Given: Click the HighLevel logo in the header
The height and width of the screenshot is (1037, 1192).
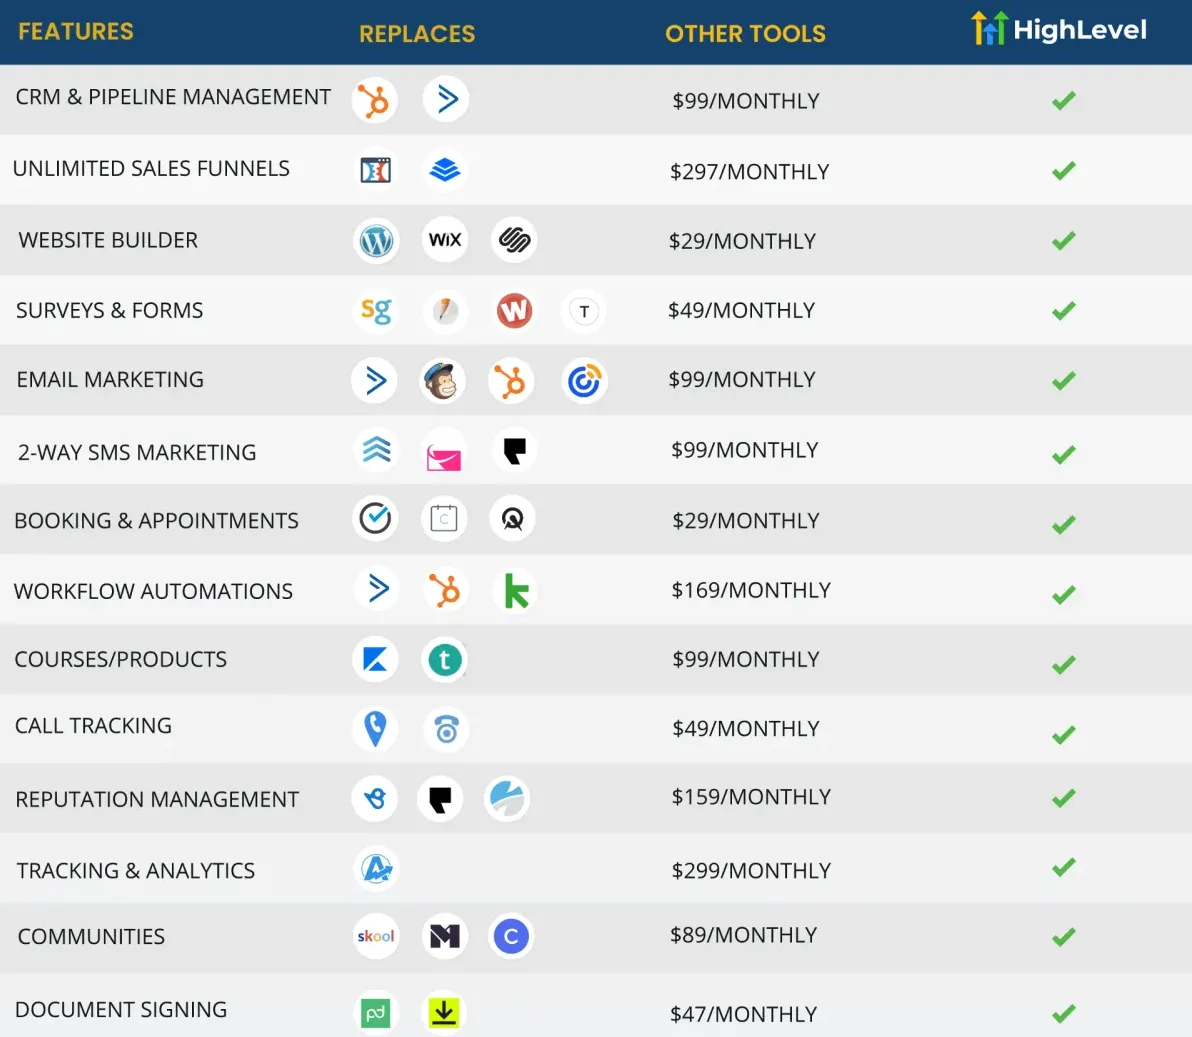Looking at the screenshot, I should click(x=1059, y=29).
